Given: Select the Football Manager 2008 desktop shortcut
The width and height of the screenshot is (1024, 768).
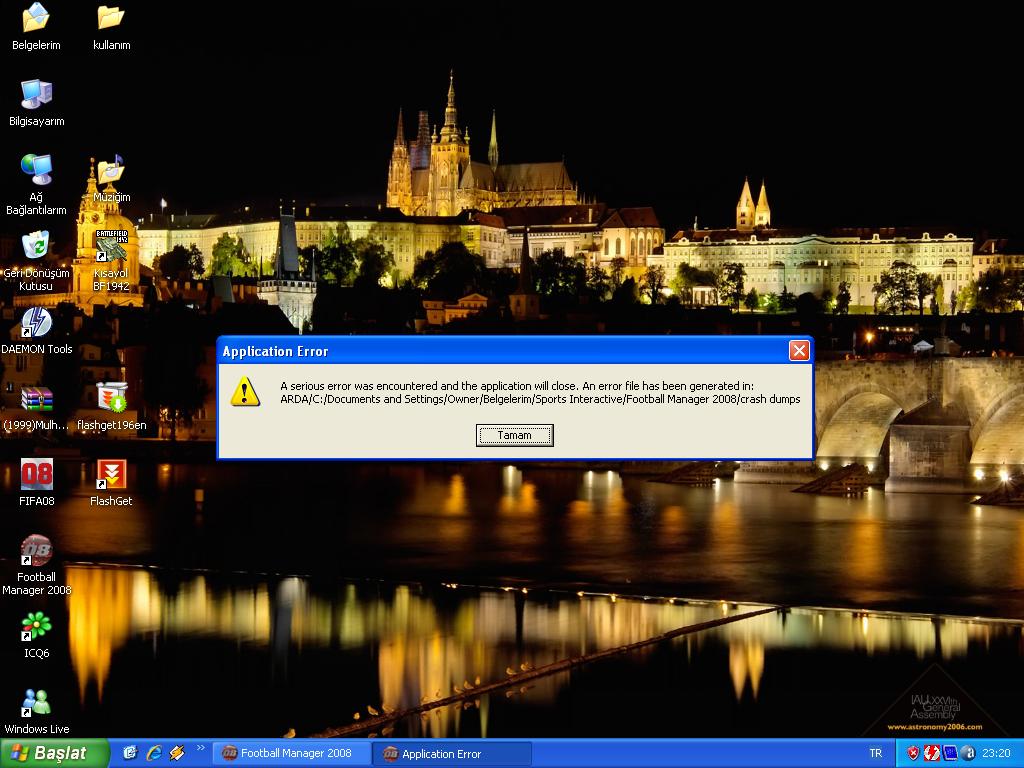Looking at the screenshot, I should (36, 552).
